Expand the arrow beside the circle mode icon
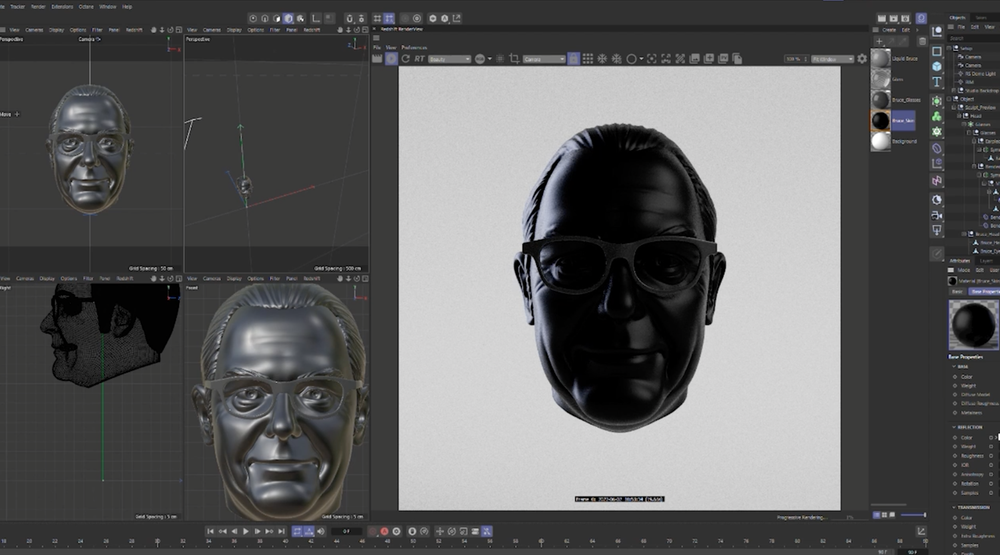The width and height of the screenshot is (1000, 555). coord(641,59)
